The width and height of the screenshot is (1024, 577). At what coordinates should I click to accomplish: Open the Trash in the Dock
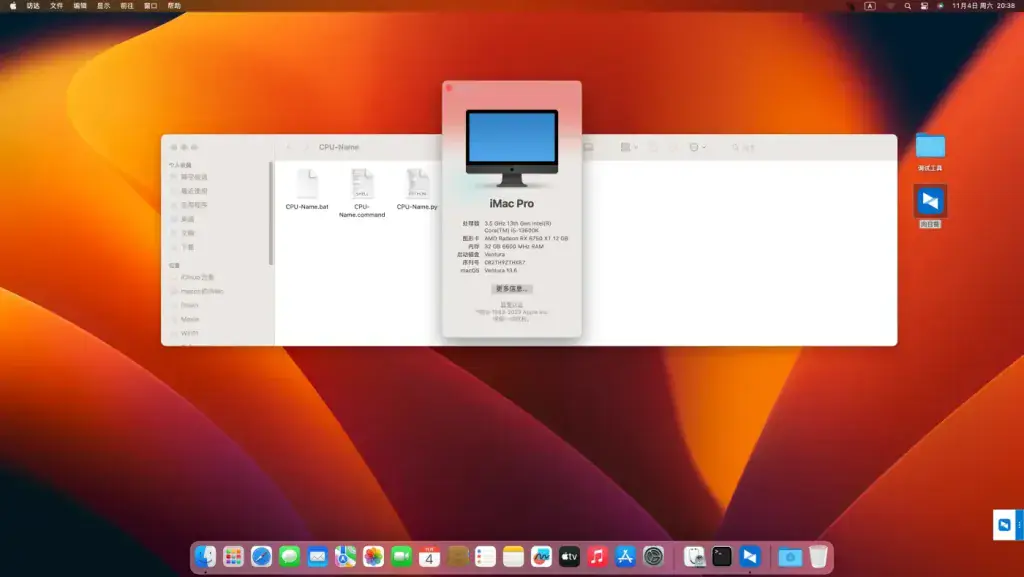coord(818,557)
